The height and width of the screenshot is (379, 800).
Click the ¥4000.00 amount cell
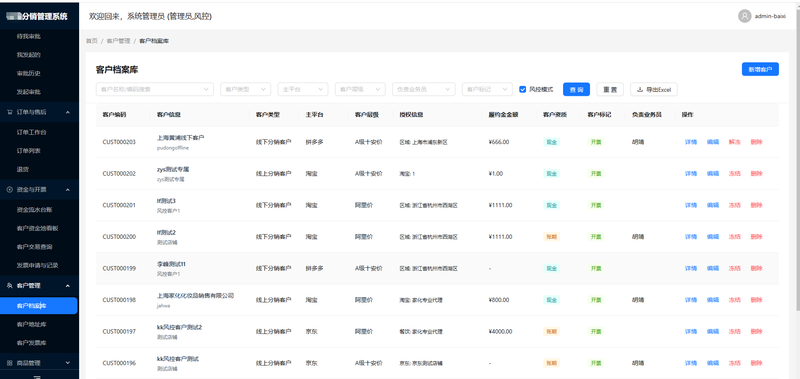[500, 332]
